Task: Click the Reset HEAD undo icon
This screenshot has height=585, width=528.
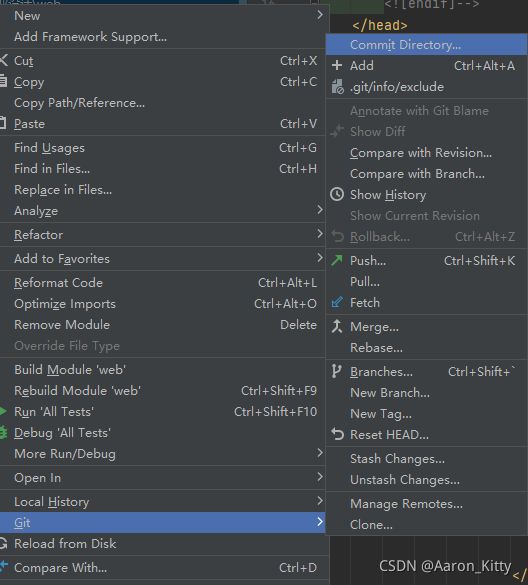Action: [x=337, y=434]
